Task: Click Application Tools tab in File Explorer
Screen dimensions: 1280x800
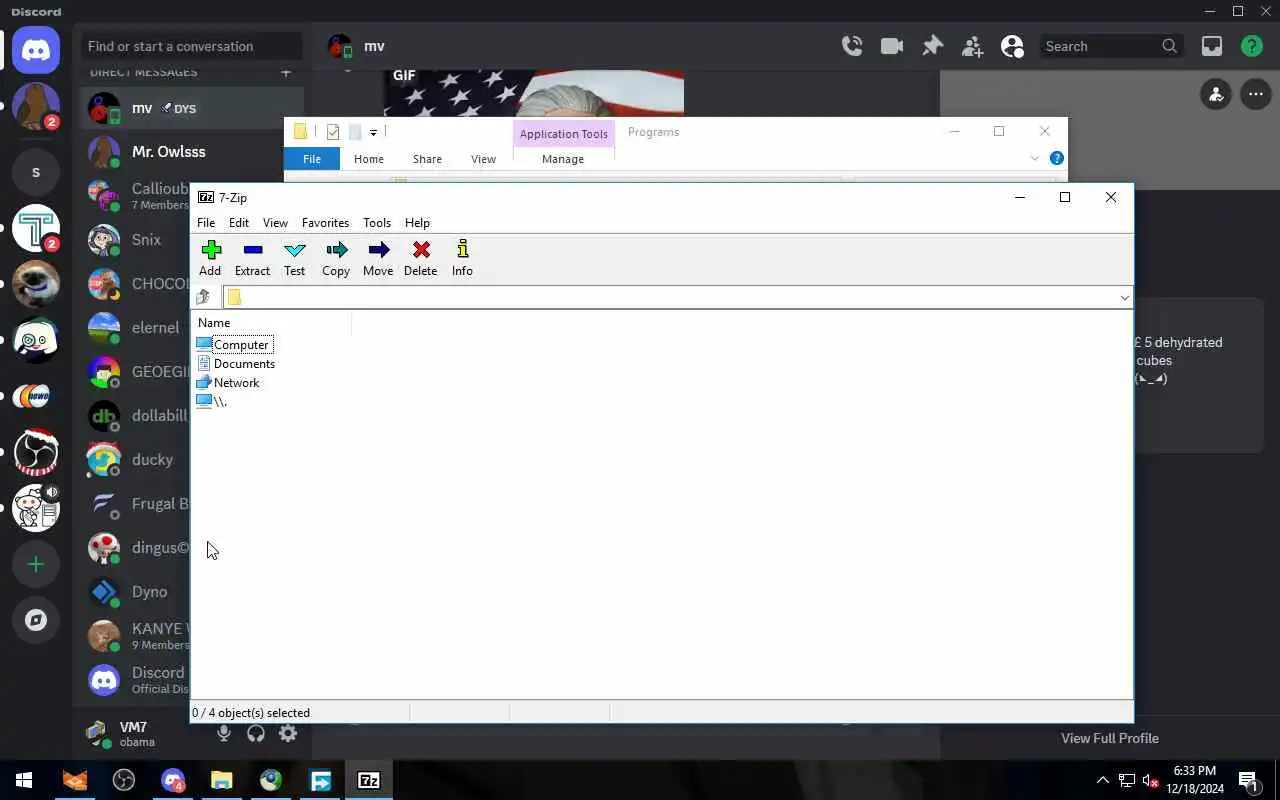Action: (x=563, y=134)
